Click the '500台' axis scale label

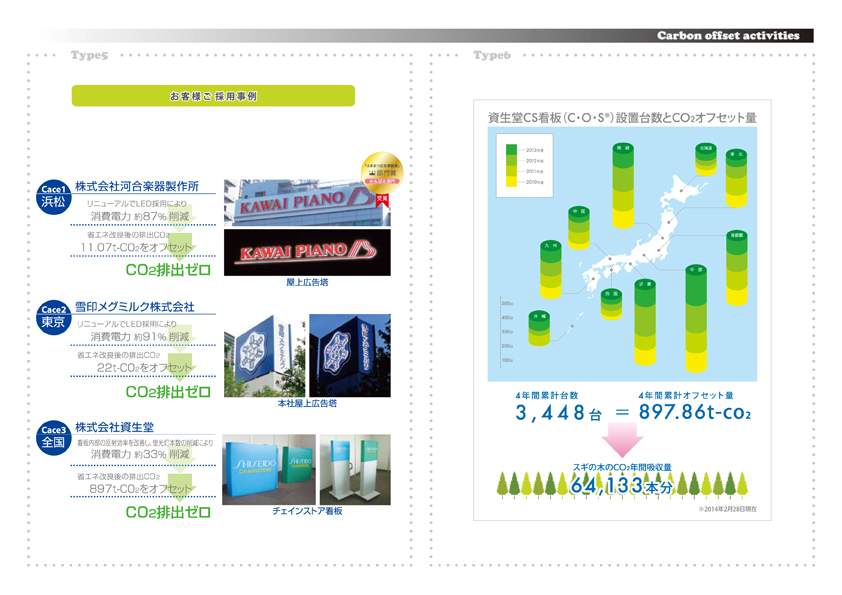(x=507, y=303)
